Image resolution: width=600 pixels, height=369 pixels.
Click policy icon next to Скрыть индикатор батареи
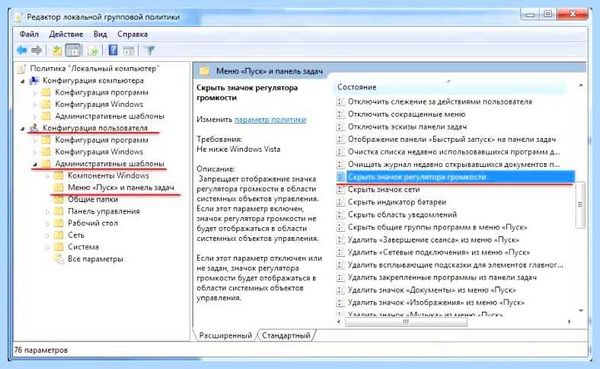(340, 202)
